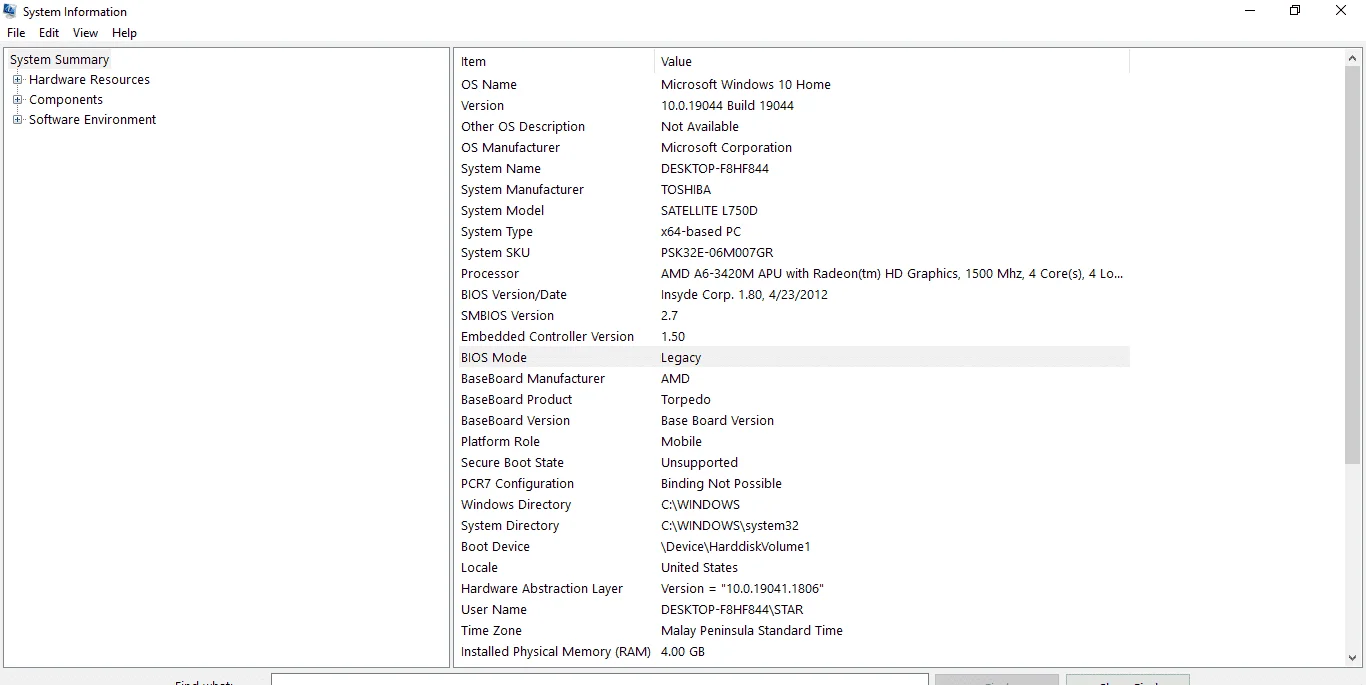Image resolution: width=1366 pixels, height=685 pixels.
Task: Open the Edit menu
Action: pos(49,33)
